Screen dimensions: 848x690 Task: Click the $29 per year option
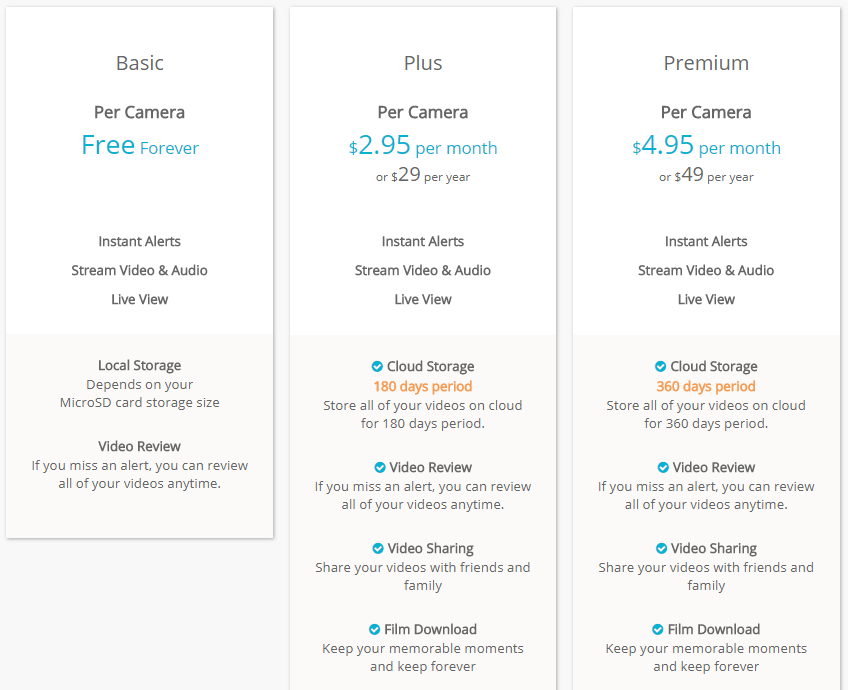[x=423, y=175]
